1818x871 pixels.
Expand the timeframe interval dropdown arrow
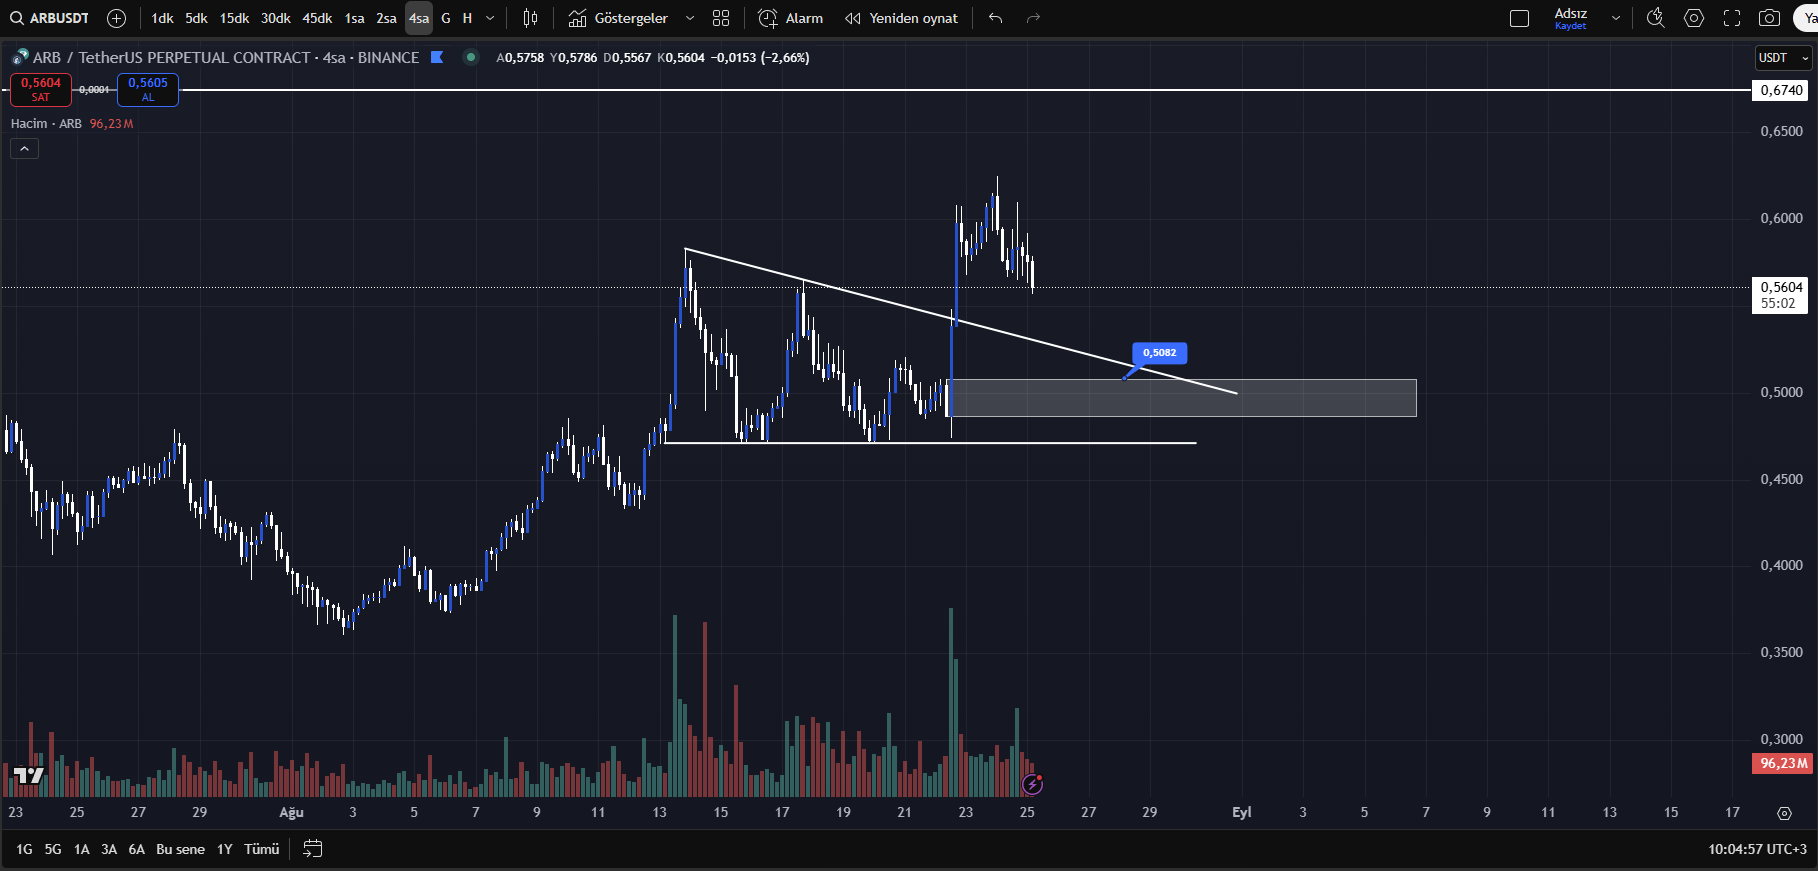point(490,18)
